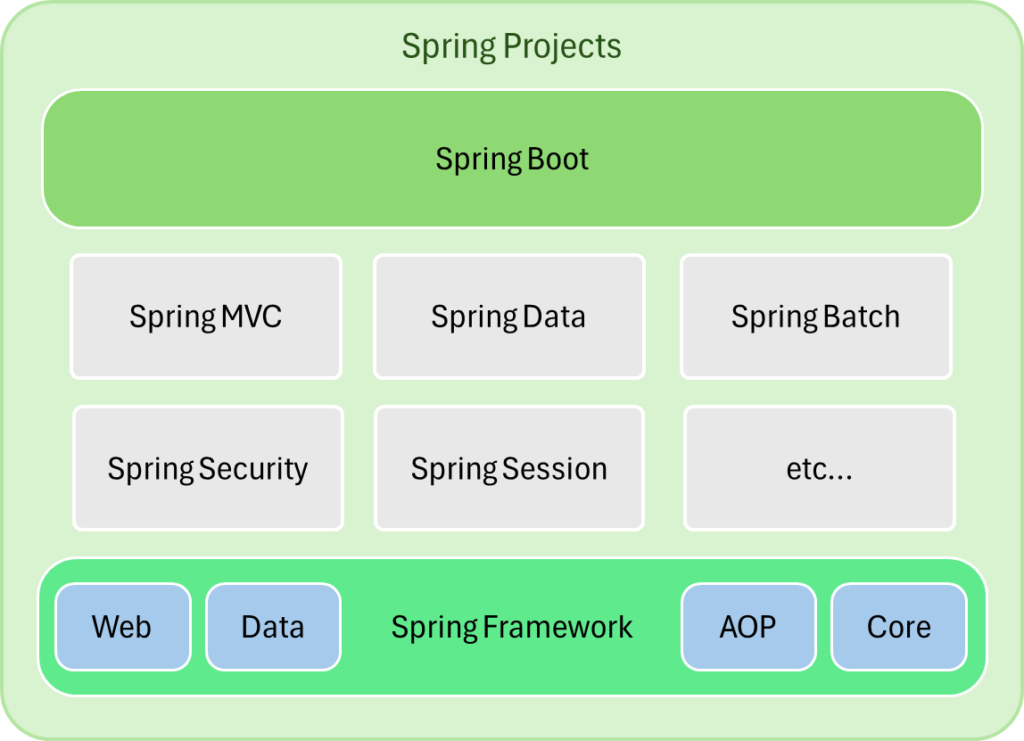Click the word "MVC" in the diagram
The height and width of the screenshot is (741, 1024).
click(x=250, y=317)
